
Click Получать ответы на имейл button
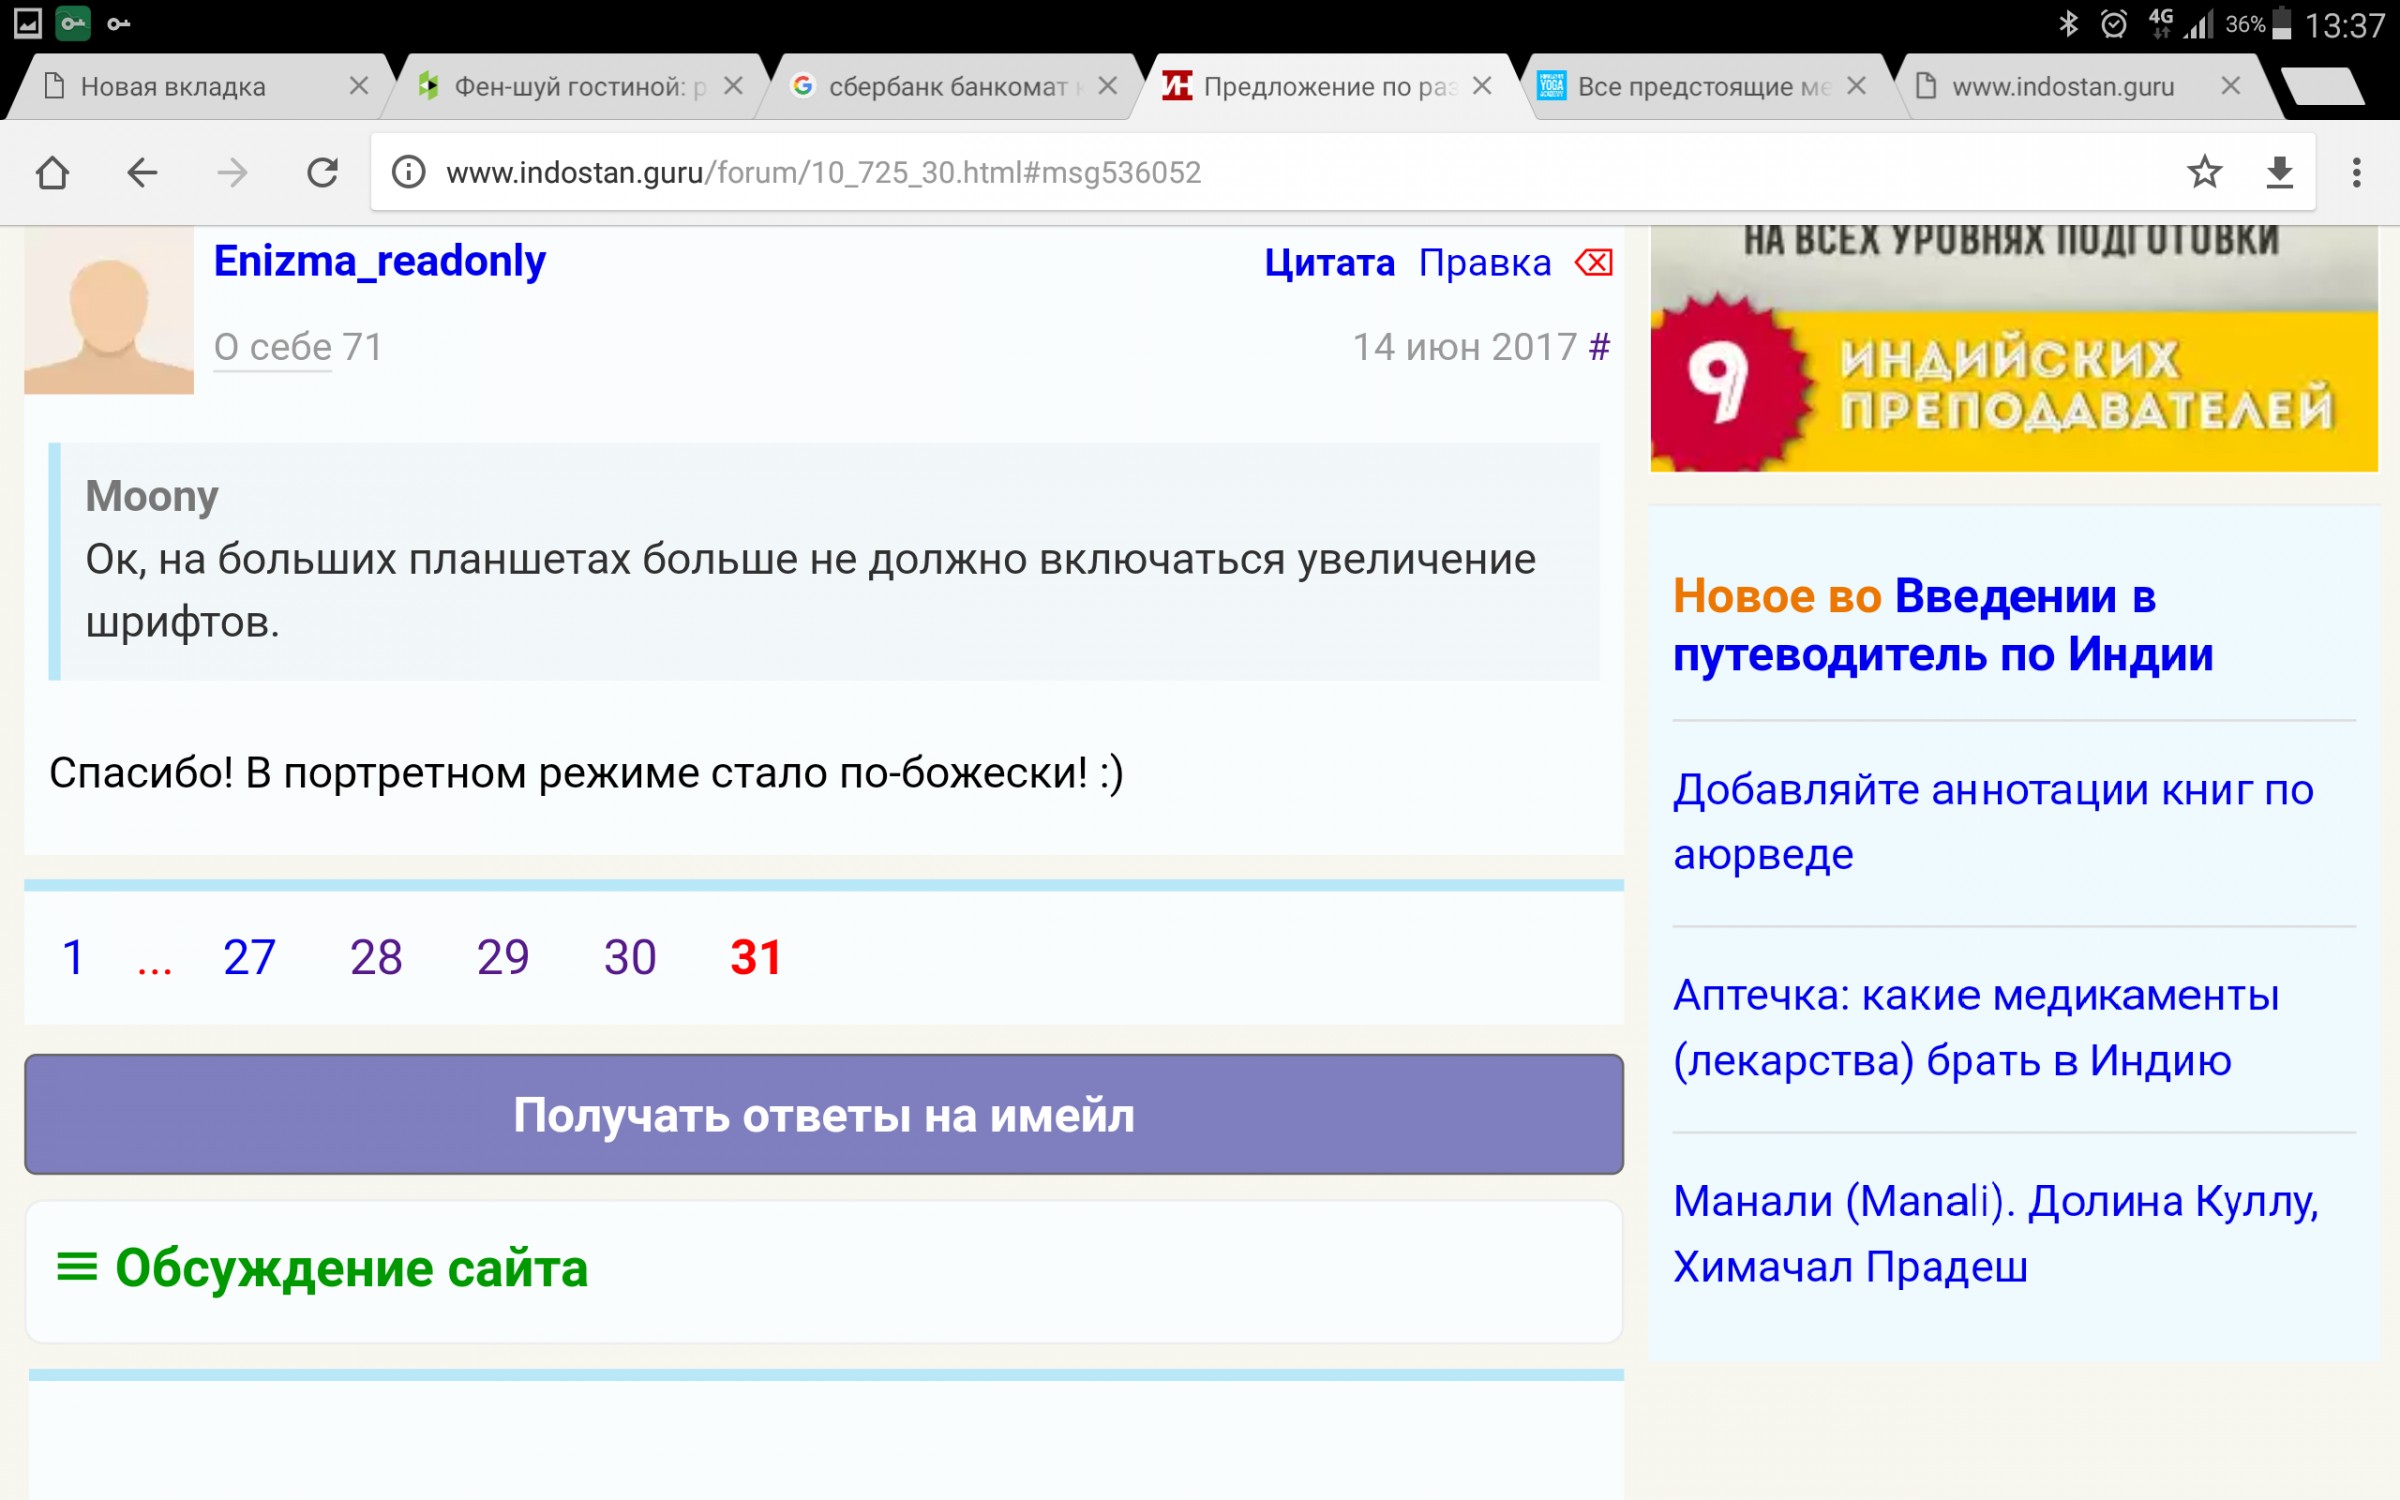tap(823, 1114)
